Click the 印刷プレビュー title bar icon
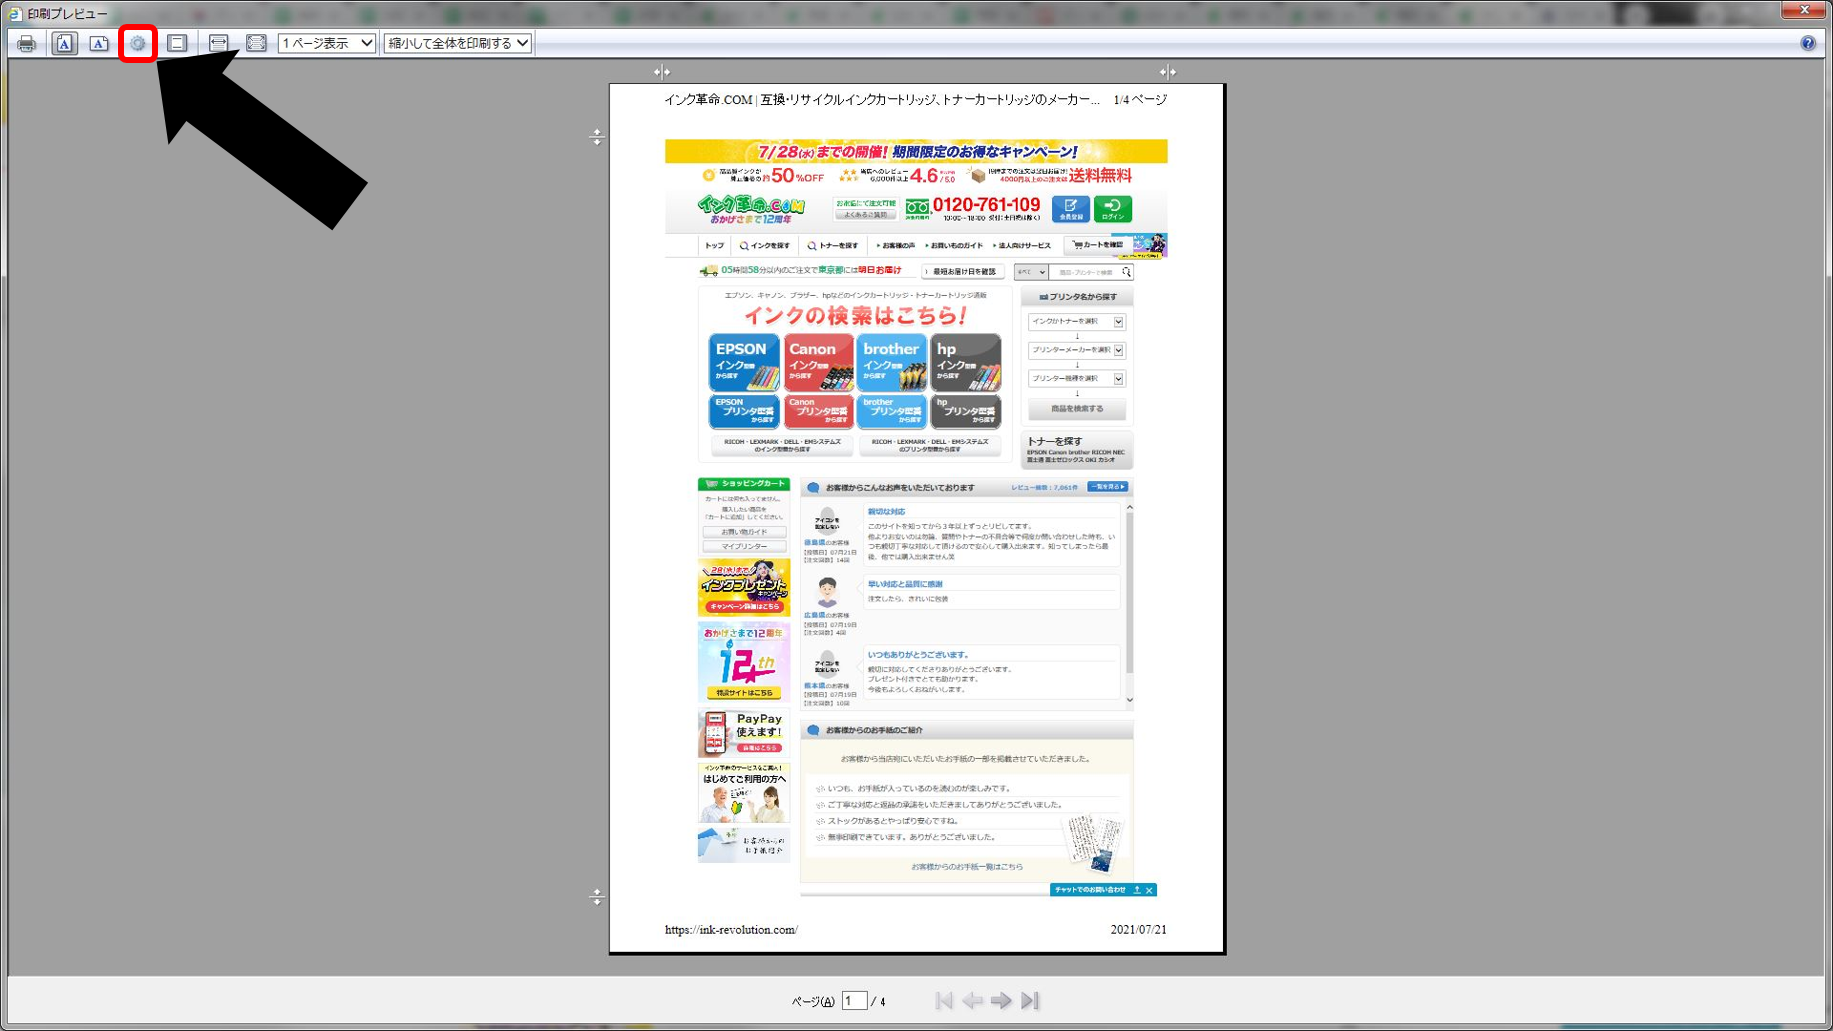Screen dimensions: 1833x1031 coord(15,13)
